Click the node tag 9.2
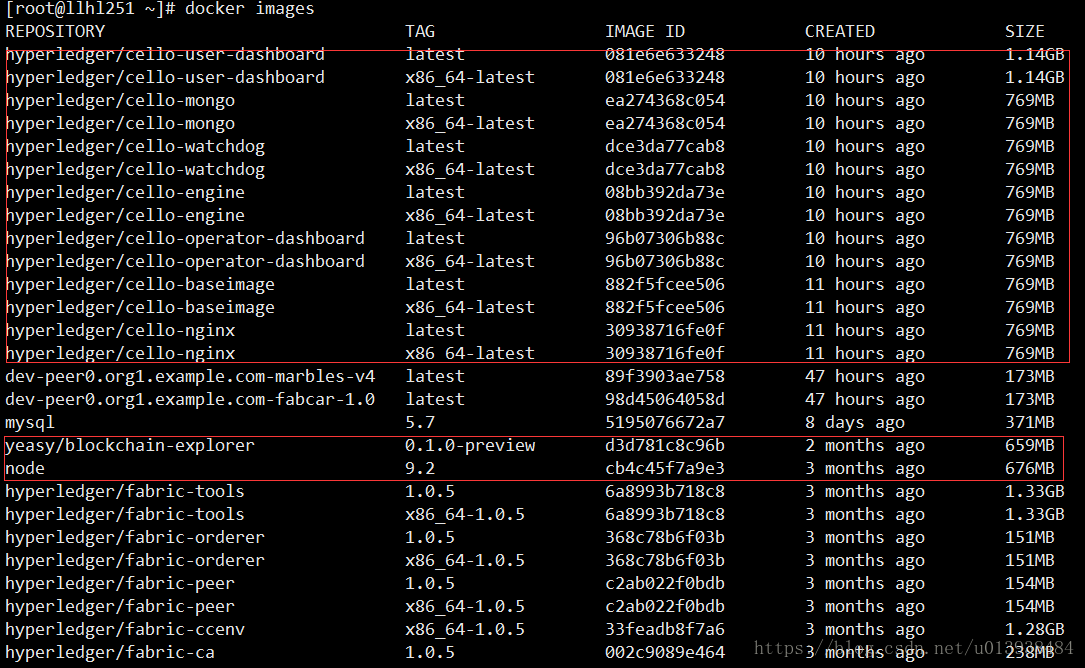Image resolution: width=1085 pixels, height=668 pixels. [420, 469]
